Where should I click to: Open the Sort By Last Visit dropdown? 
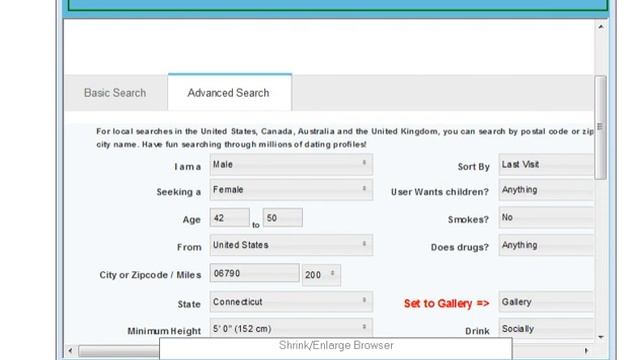(x=546, y=164)
